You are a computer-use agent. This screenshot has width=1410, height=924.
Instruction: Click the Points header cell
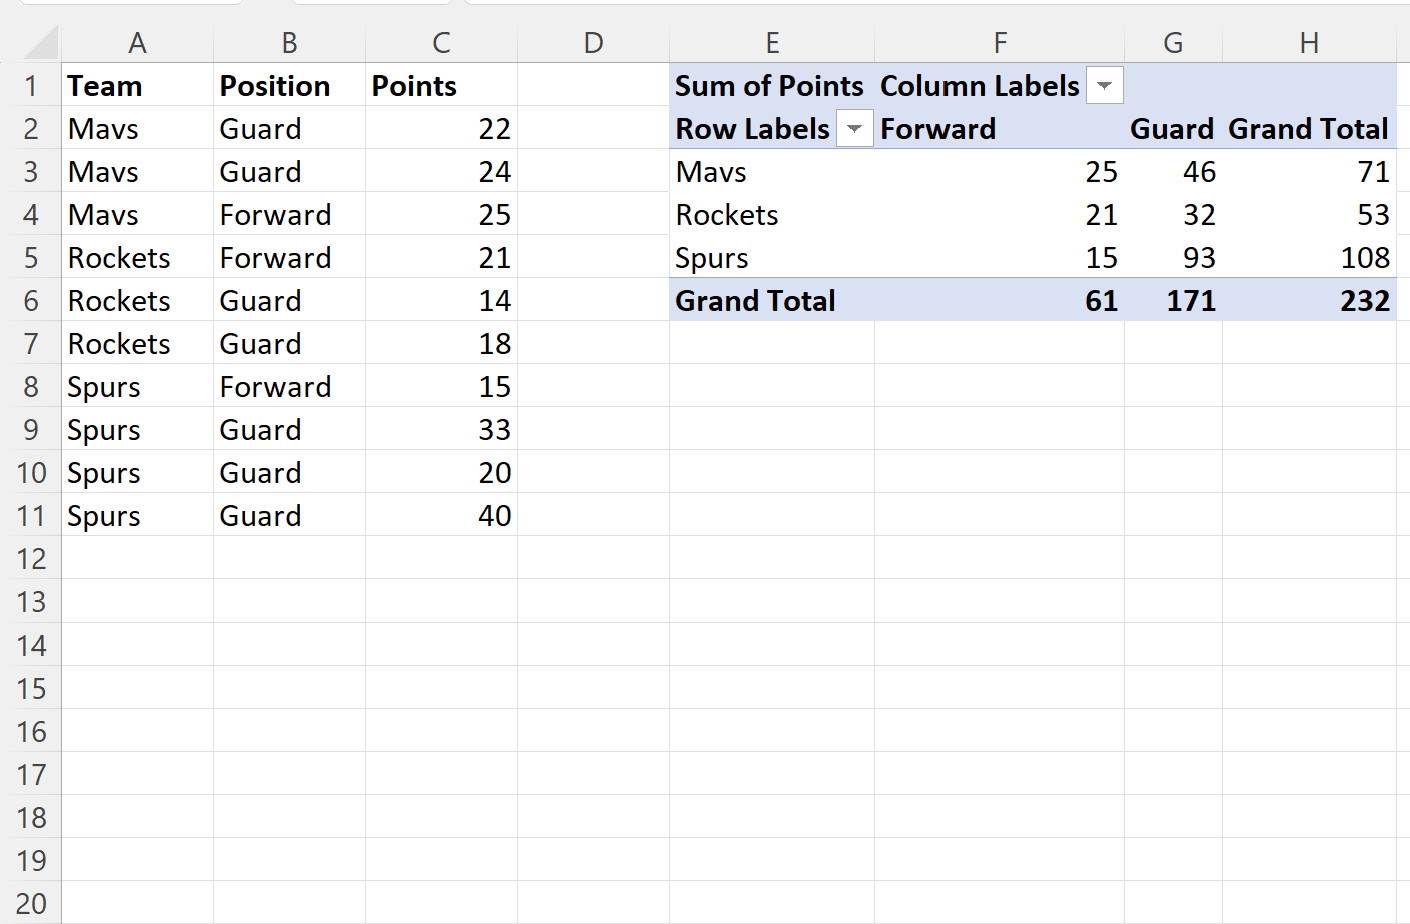441,86
